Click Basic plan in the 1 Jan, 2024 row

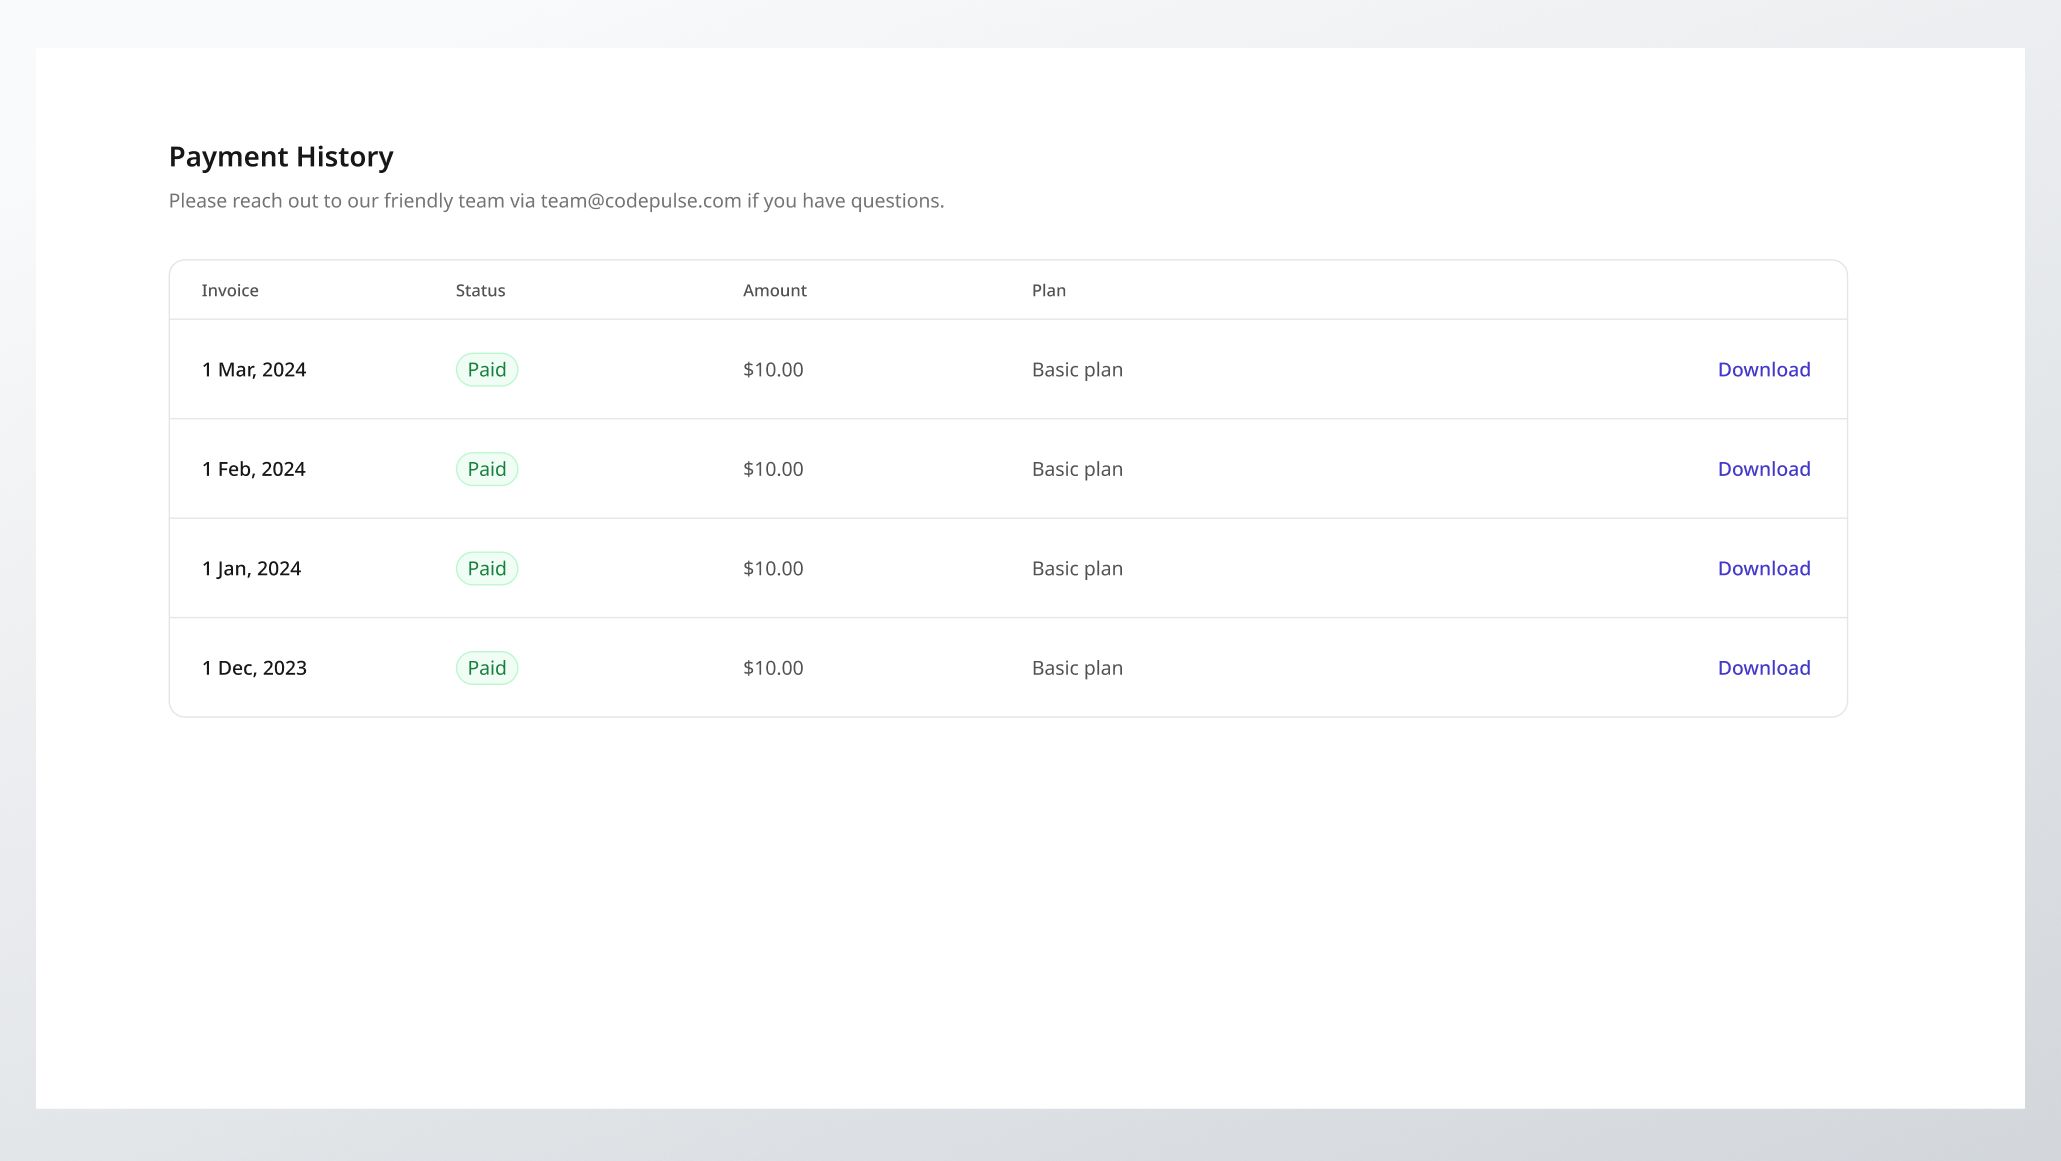1077,569
